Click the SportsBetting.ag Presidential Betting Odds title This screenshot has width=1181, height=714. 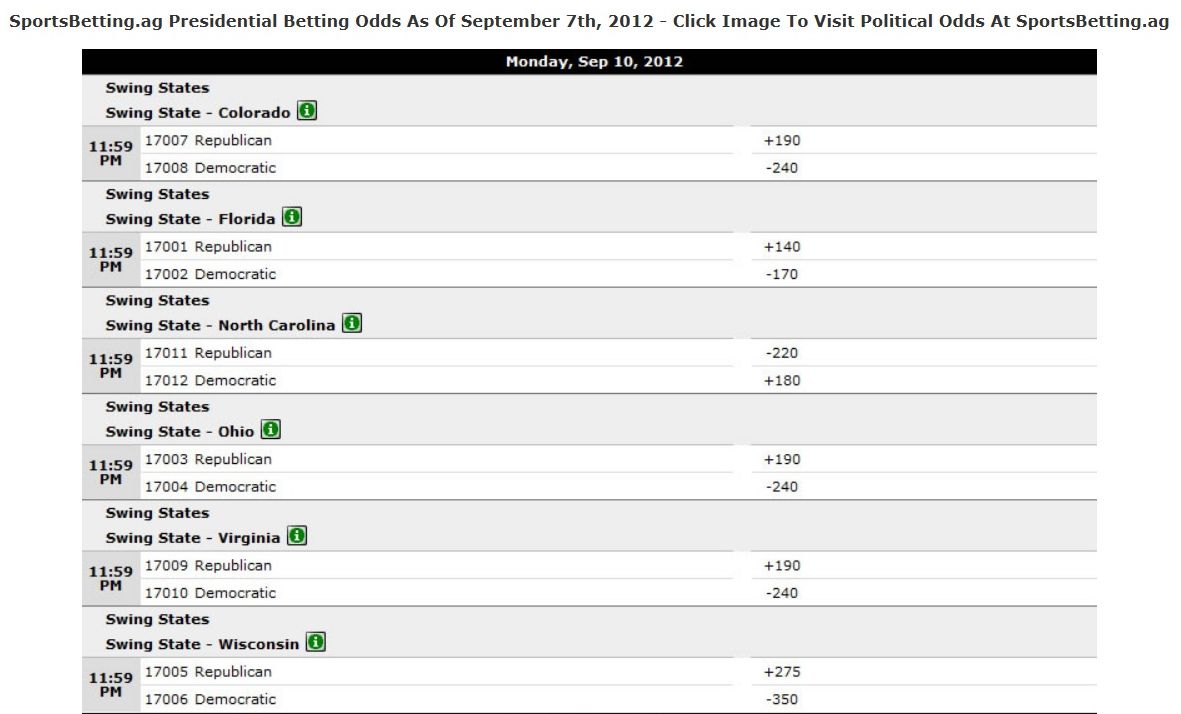[589, 21]
